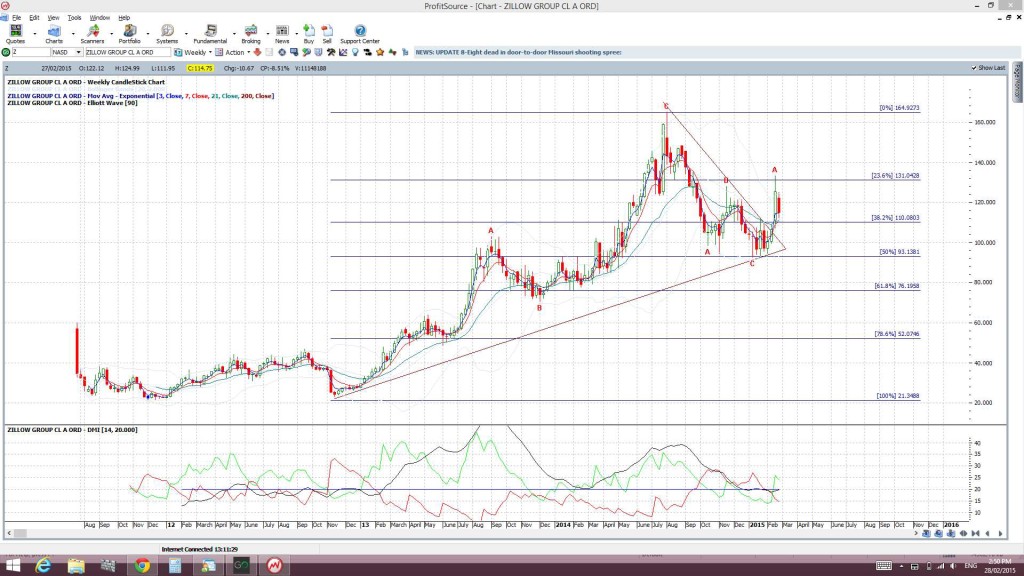Click the gold star favorites icon

click(380, 52)
